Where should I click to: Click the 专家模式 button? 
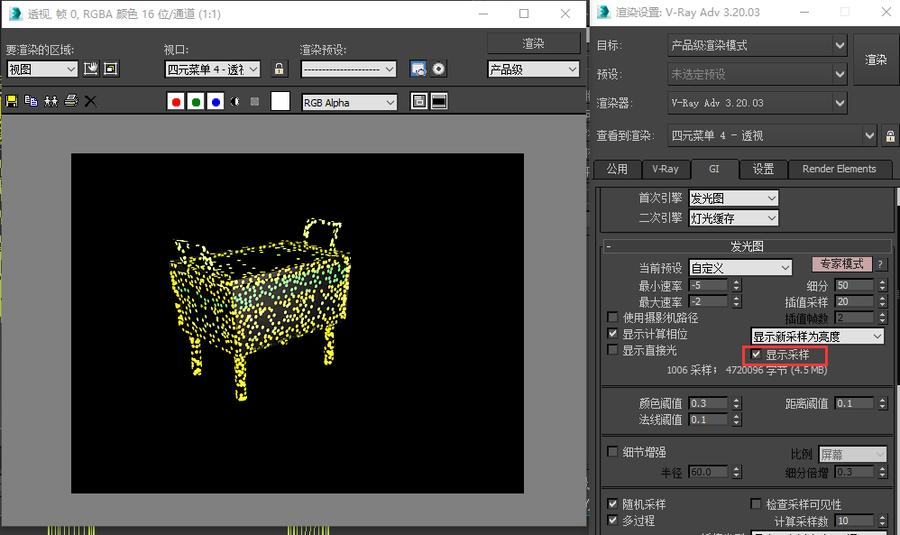pos(841,264)
